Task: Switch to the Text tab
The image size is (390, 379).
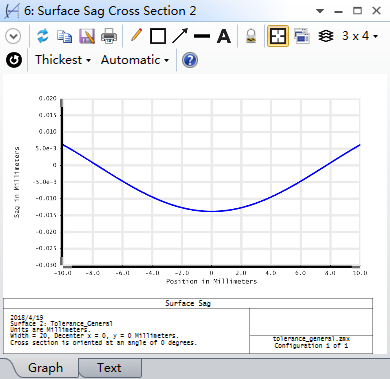Action: tap(109, 368)
